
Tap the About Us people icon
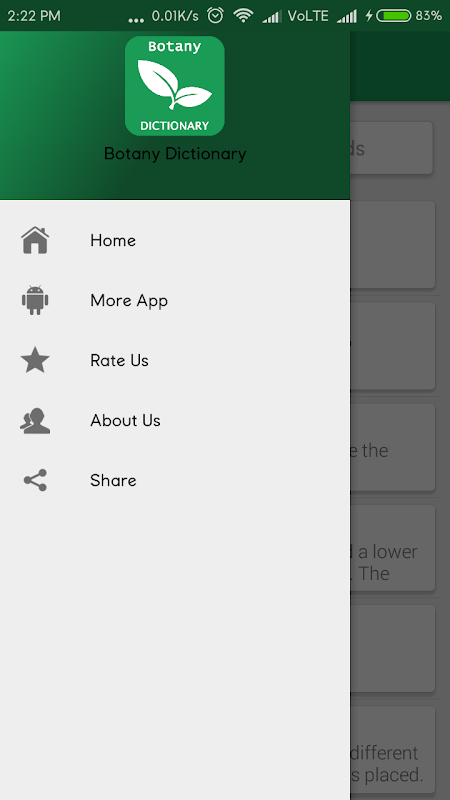coord(35,420)
